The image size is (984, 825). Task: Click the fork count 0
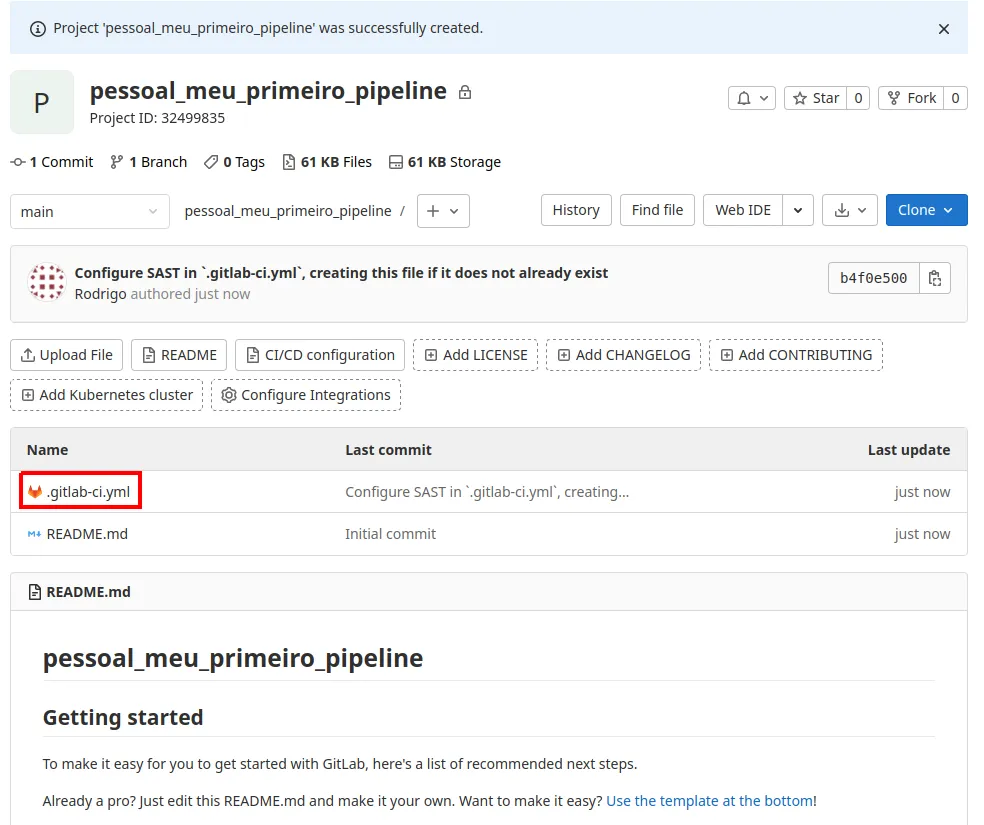point(955,98)
